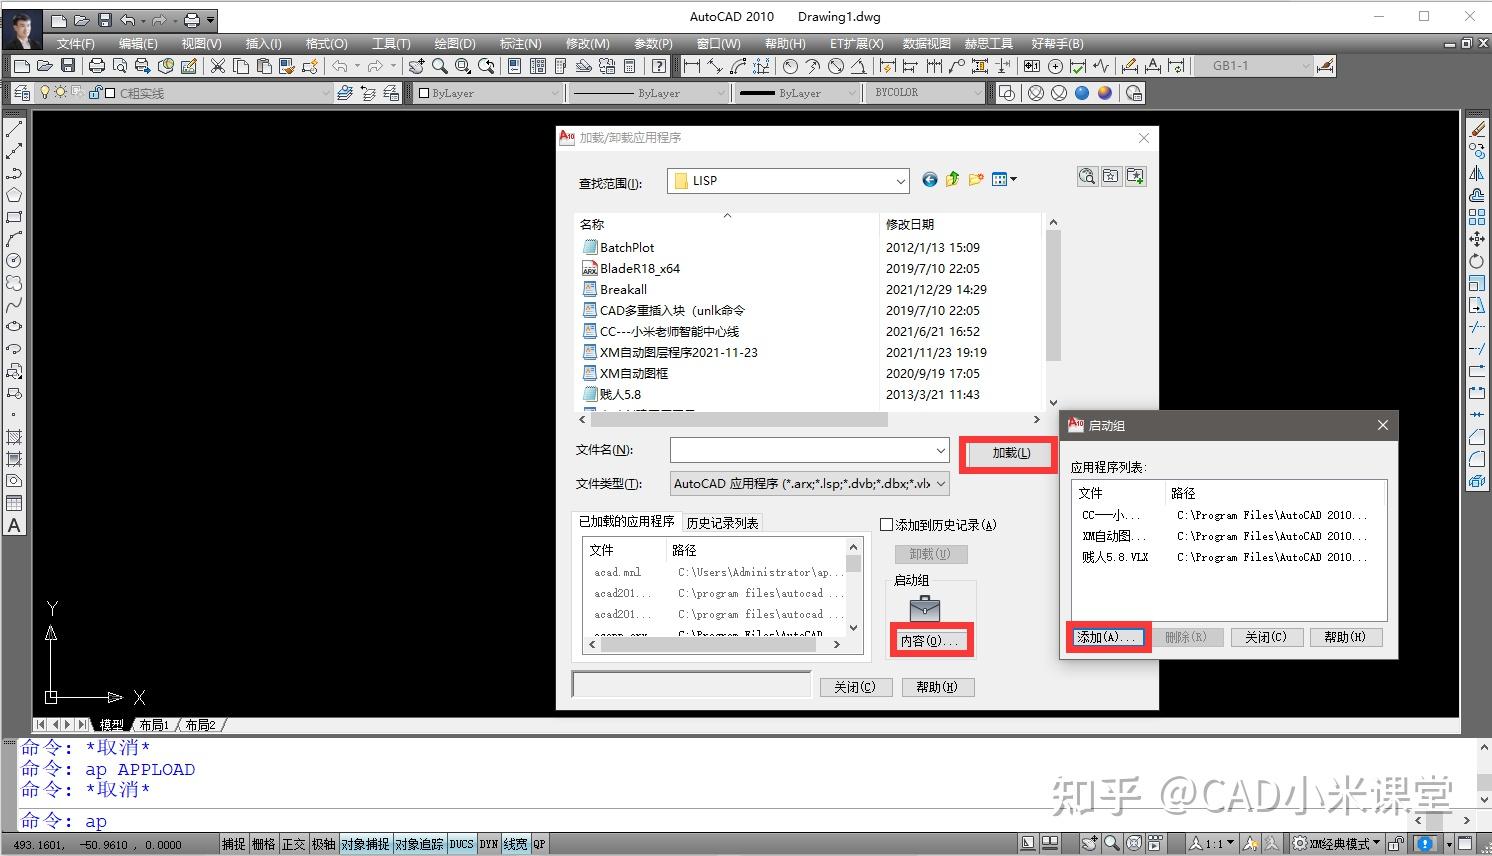Click the Linear dimension icon

click(x=691, y=66)
